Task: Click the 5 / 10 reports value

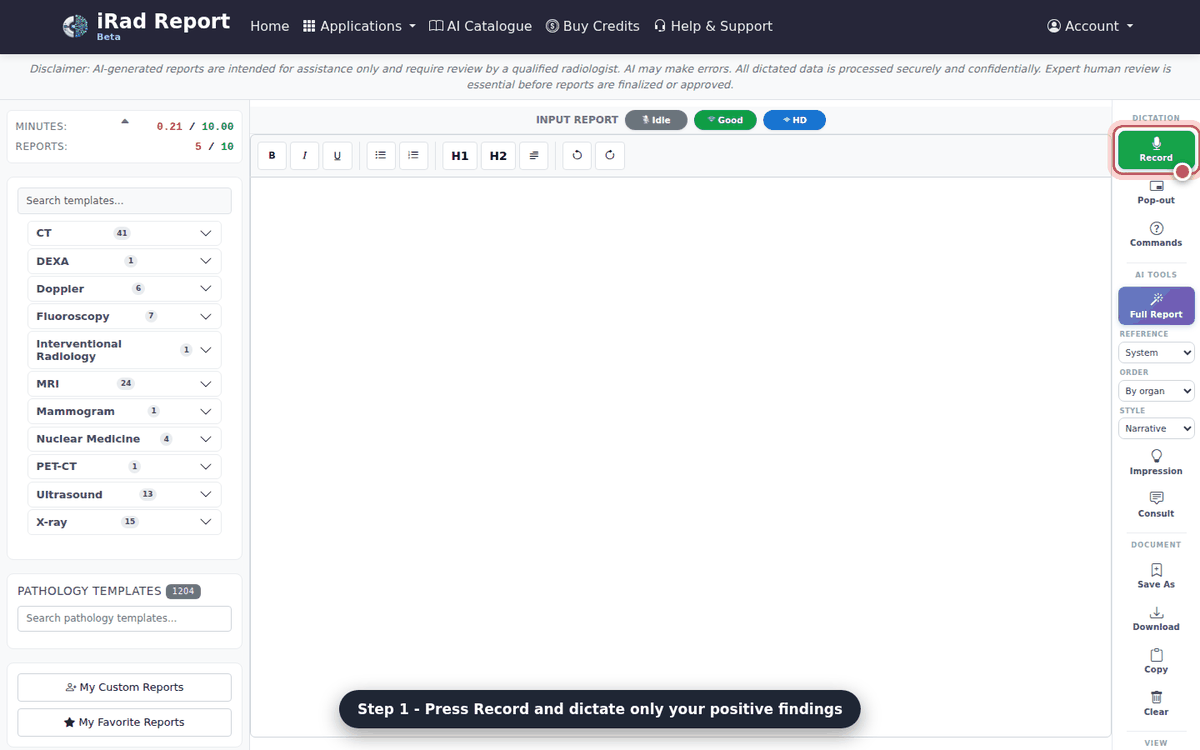Action: click(x=213, y=147)
